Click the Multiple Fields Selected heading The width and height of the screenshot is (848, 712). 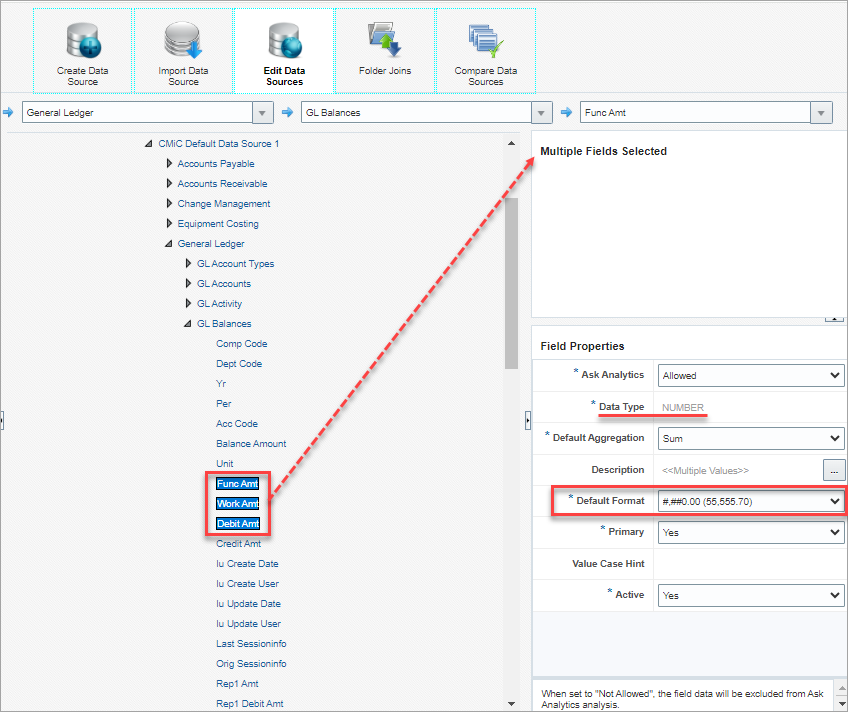click(x=604, y=151)
